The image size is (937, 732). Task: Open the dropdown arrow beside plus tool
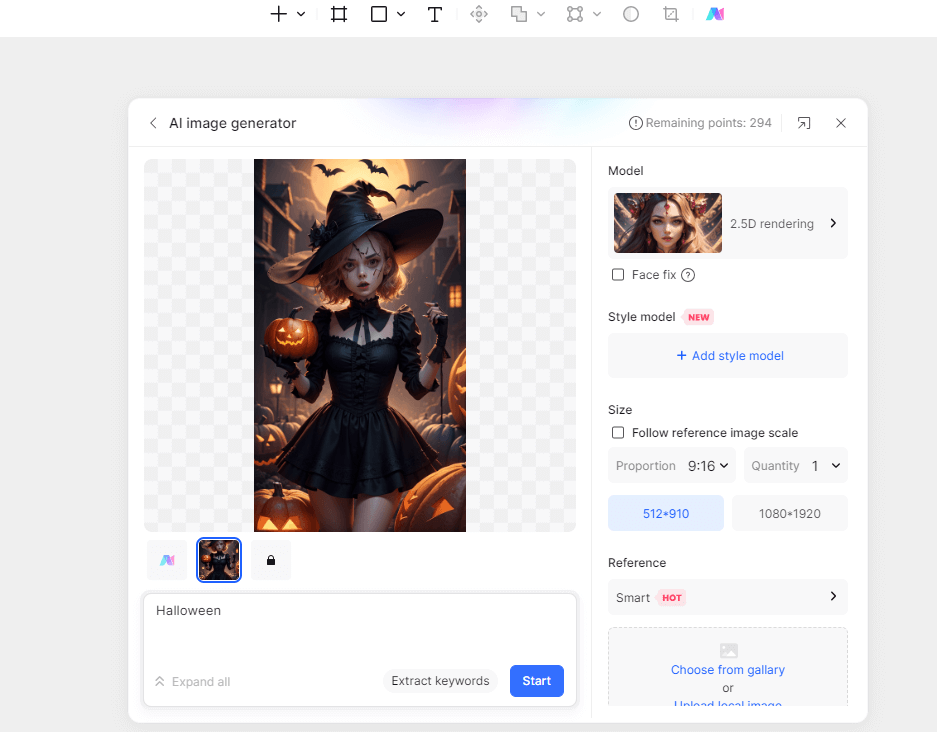tap(301, 14)
